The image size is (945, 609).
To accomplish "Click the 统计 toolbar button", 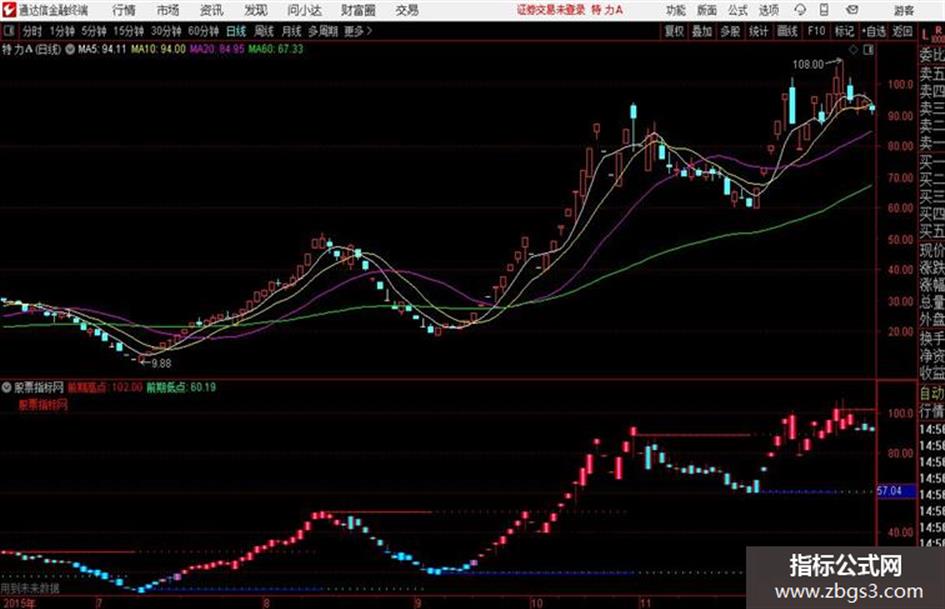I will 758,31.
